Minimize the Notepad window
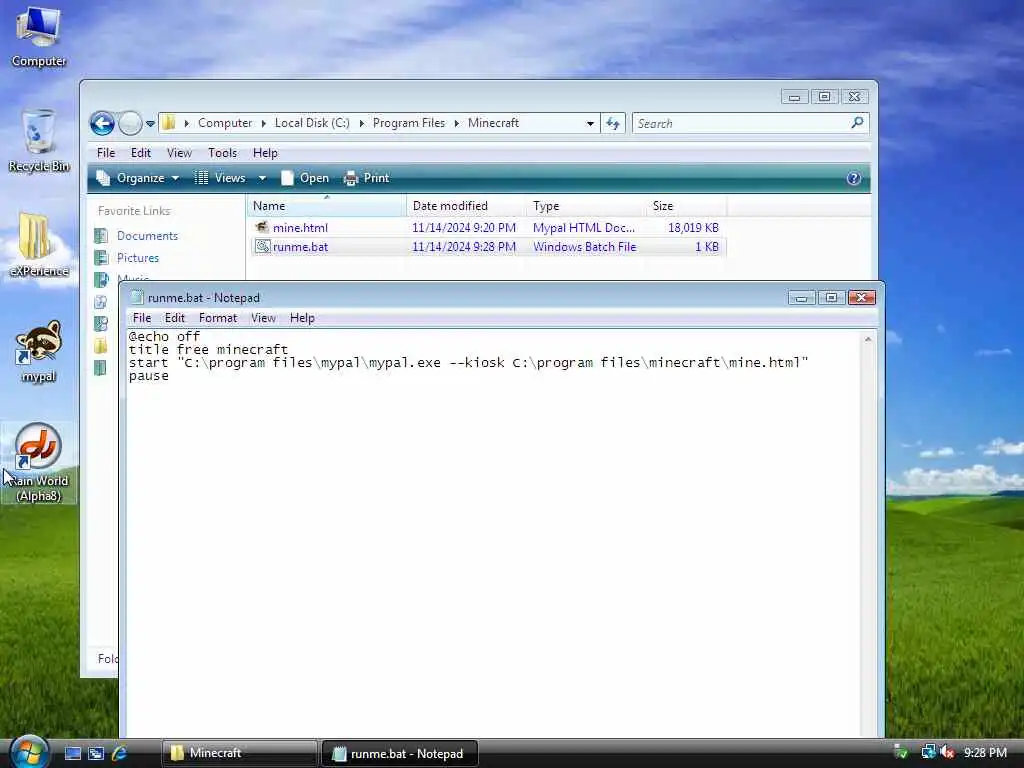This screenshot has height=768, width=1024. click(x=801, y=298)
